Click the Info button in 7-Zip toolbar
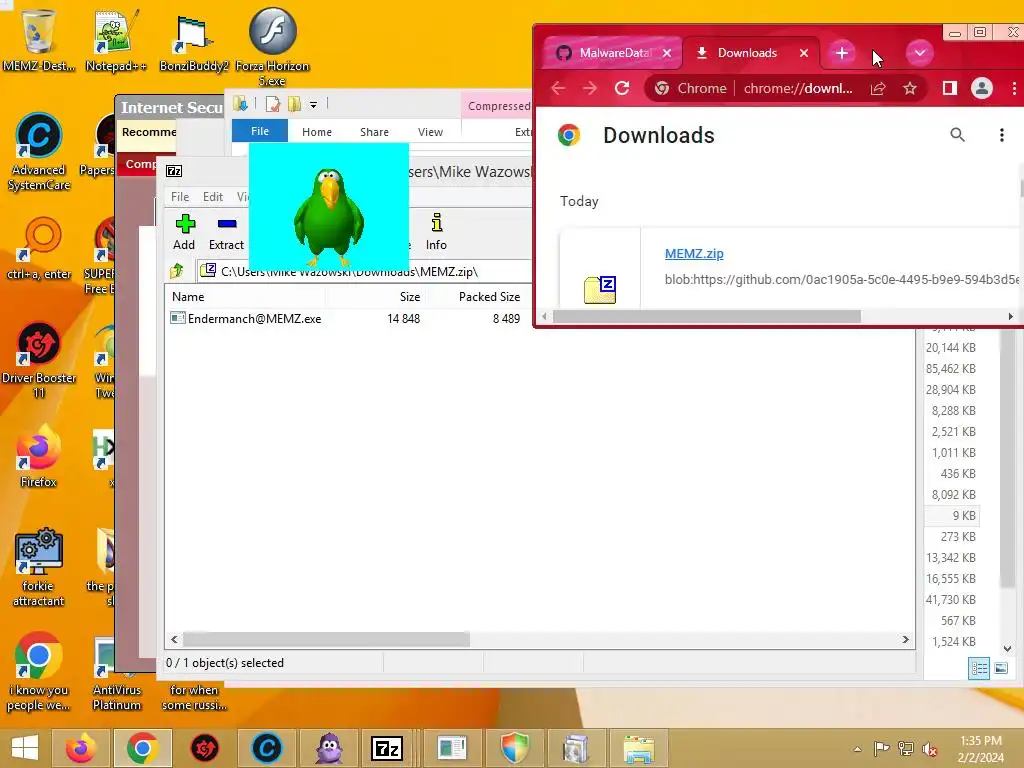The width and height of the screenshot is (1024, 768). (436, 232)
